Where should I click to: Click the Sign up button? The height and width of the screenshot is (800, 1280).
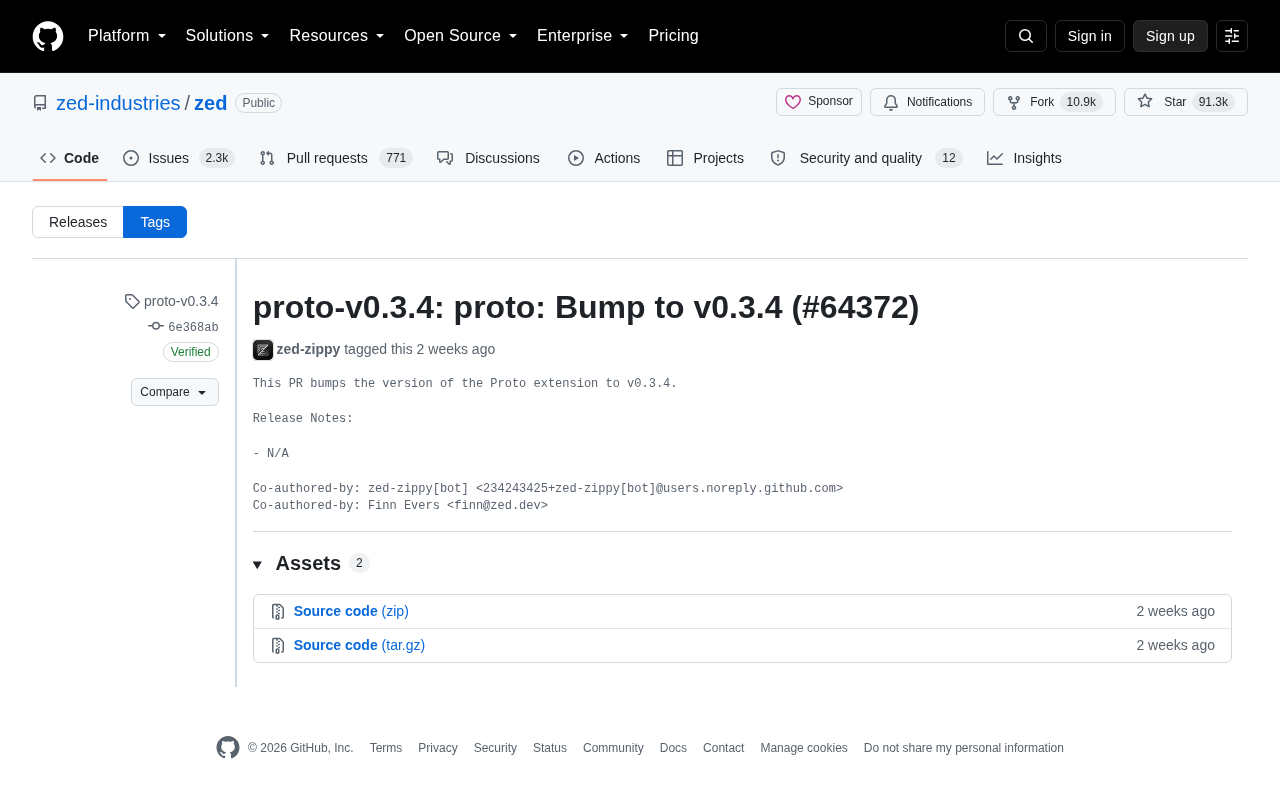click(x=1170, y=36)
